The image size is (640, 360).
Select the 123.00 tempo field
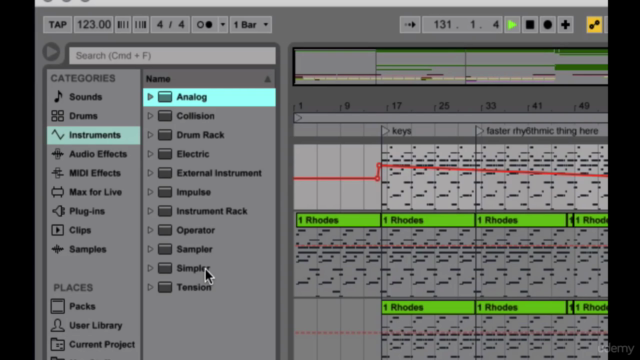[x=94, y=25]
